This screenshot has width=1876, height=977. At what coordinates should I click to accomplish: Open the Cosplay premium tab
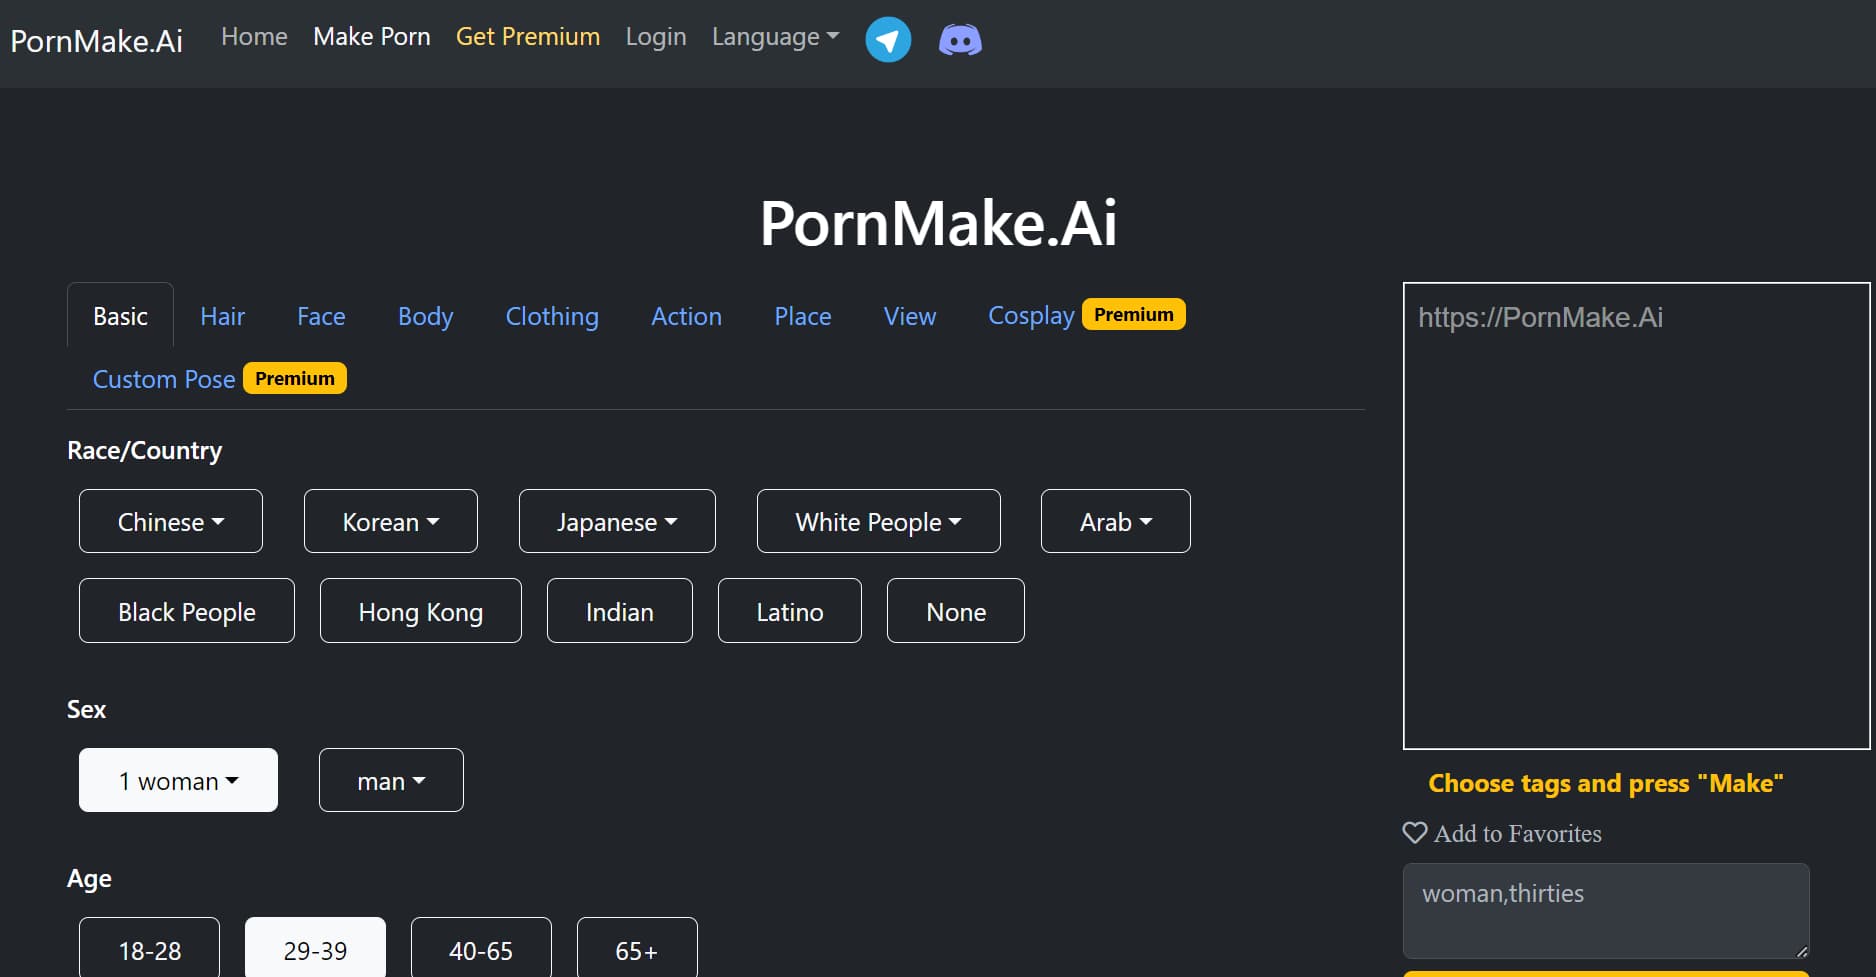(x=1086, y=315)
